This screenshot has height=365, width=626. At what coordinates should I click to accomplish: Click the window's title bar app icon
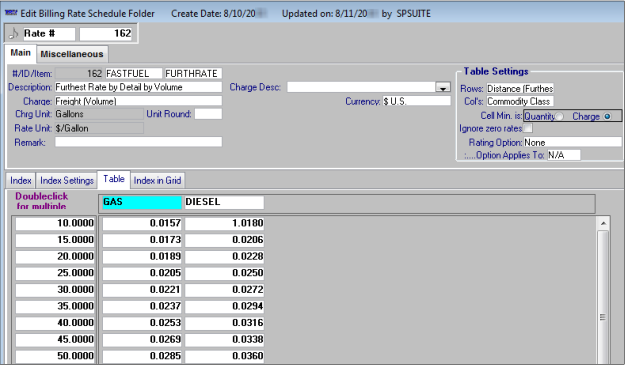(x=11, y=13)
